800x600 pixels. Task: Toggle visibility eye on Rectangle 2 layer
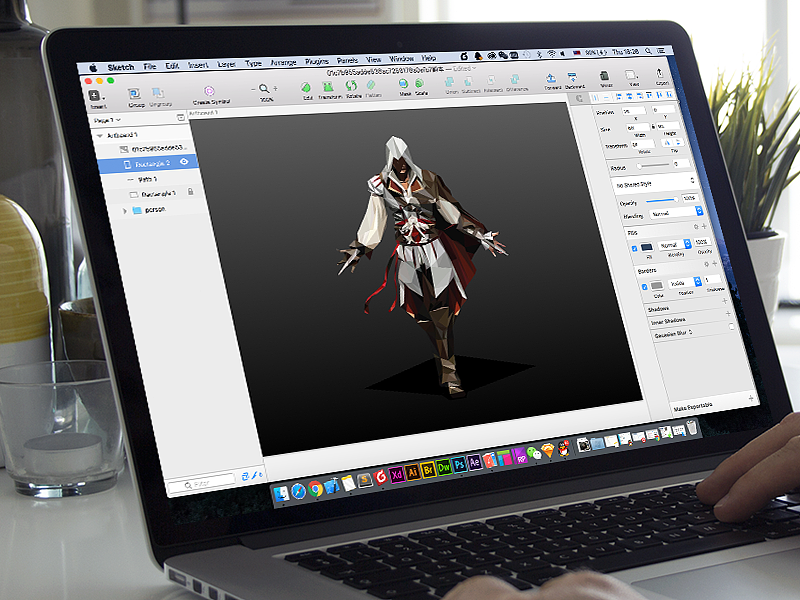[184, 161]
